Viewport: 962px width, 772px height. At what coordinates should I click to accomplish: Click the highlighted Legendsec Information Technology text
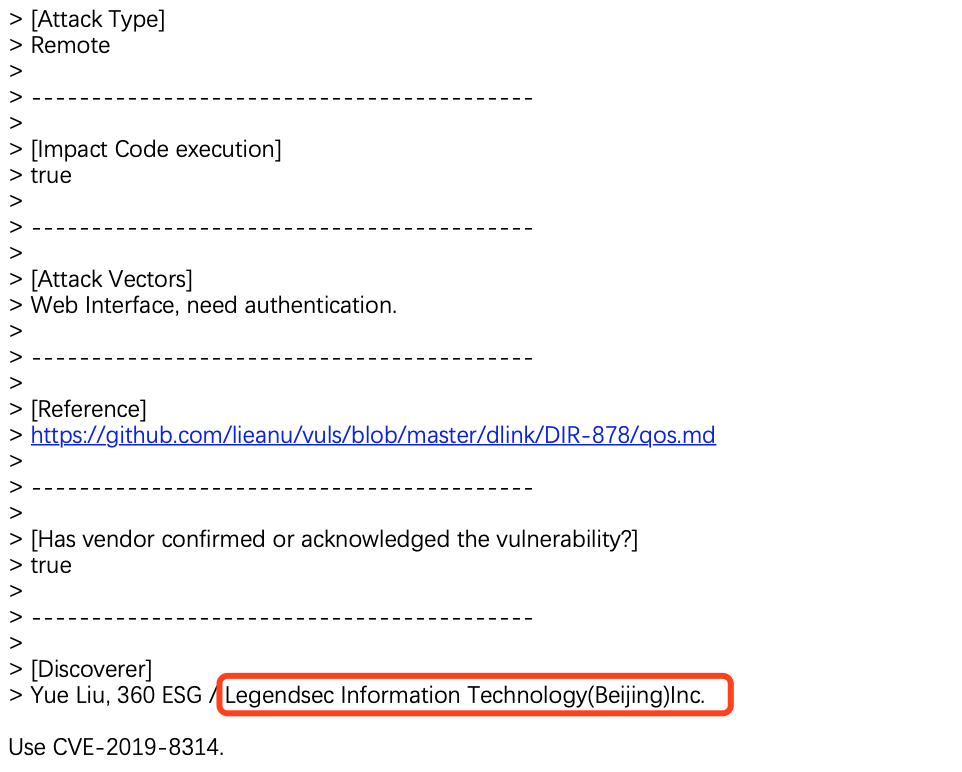pos(465,695)
